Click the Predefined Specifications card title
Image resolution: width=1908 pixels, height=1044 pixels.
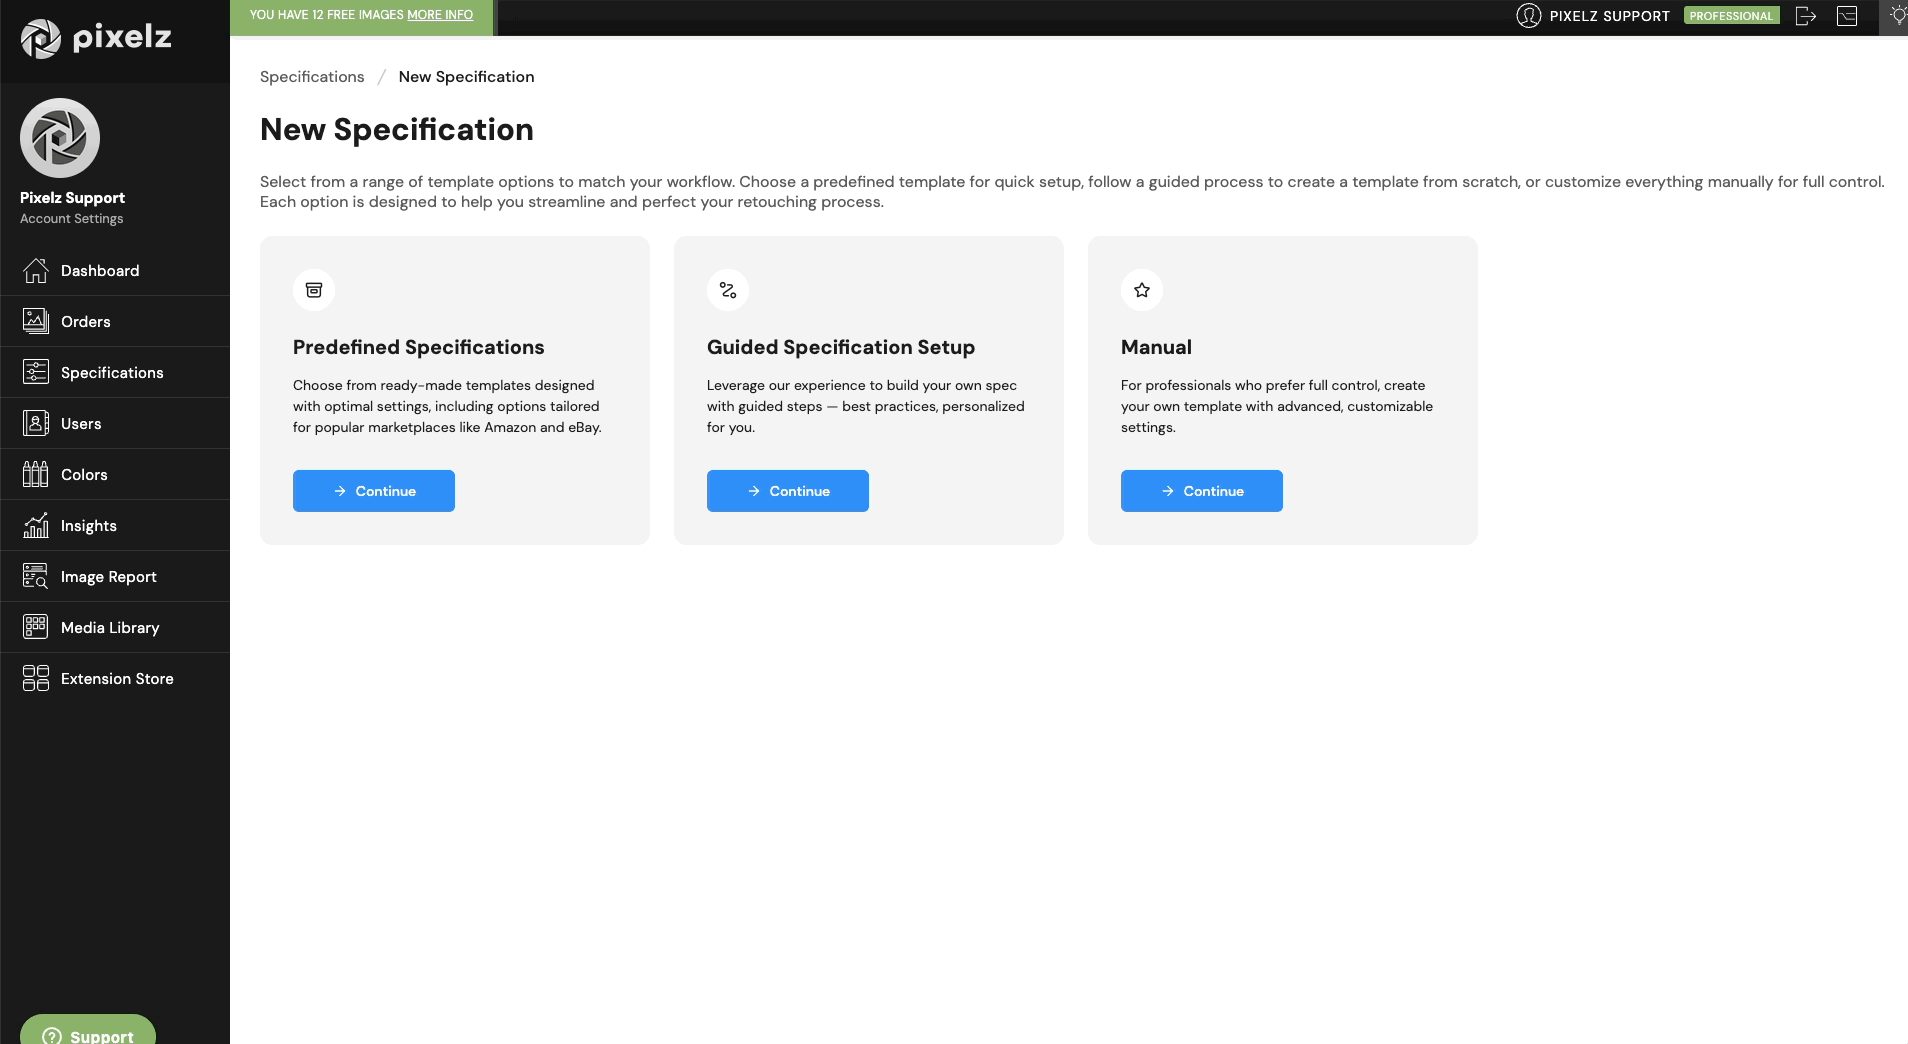click(x=419, y=347)
